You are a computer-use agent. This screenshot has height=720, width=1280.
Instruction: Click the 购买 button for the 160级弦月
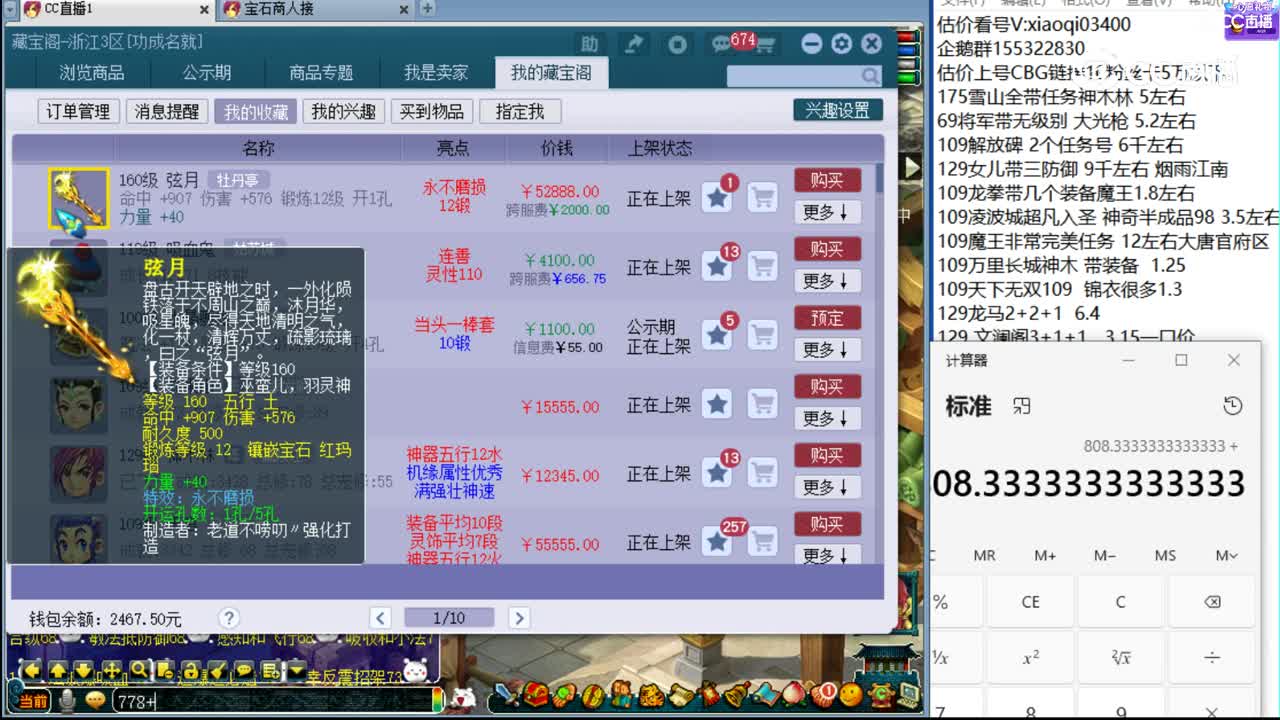(x=828, y=180)
